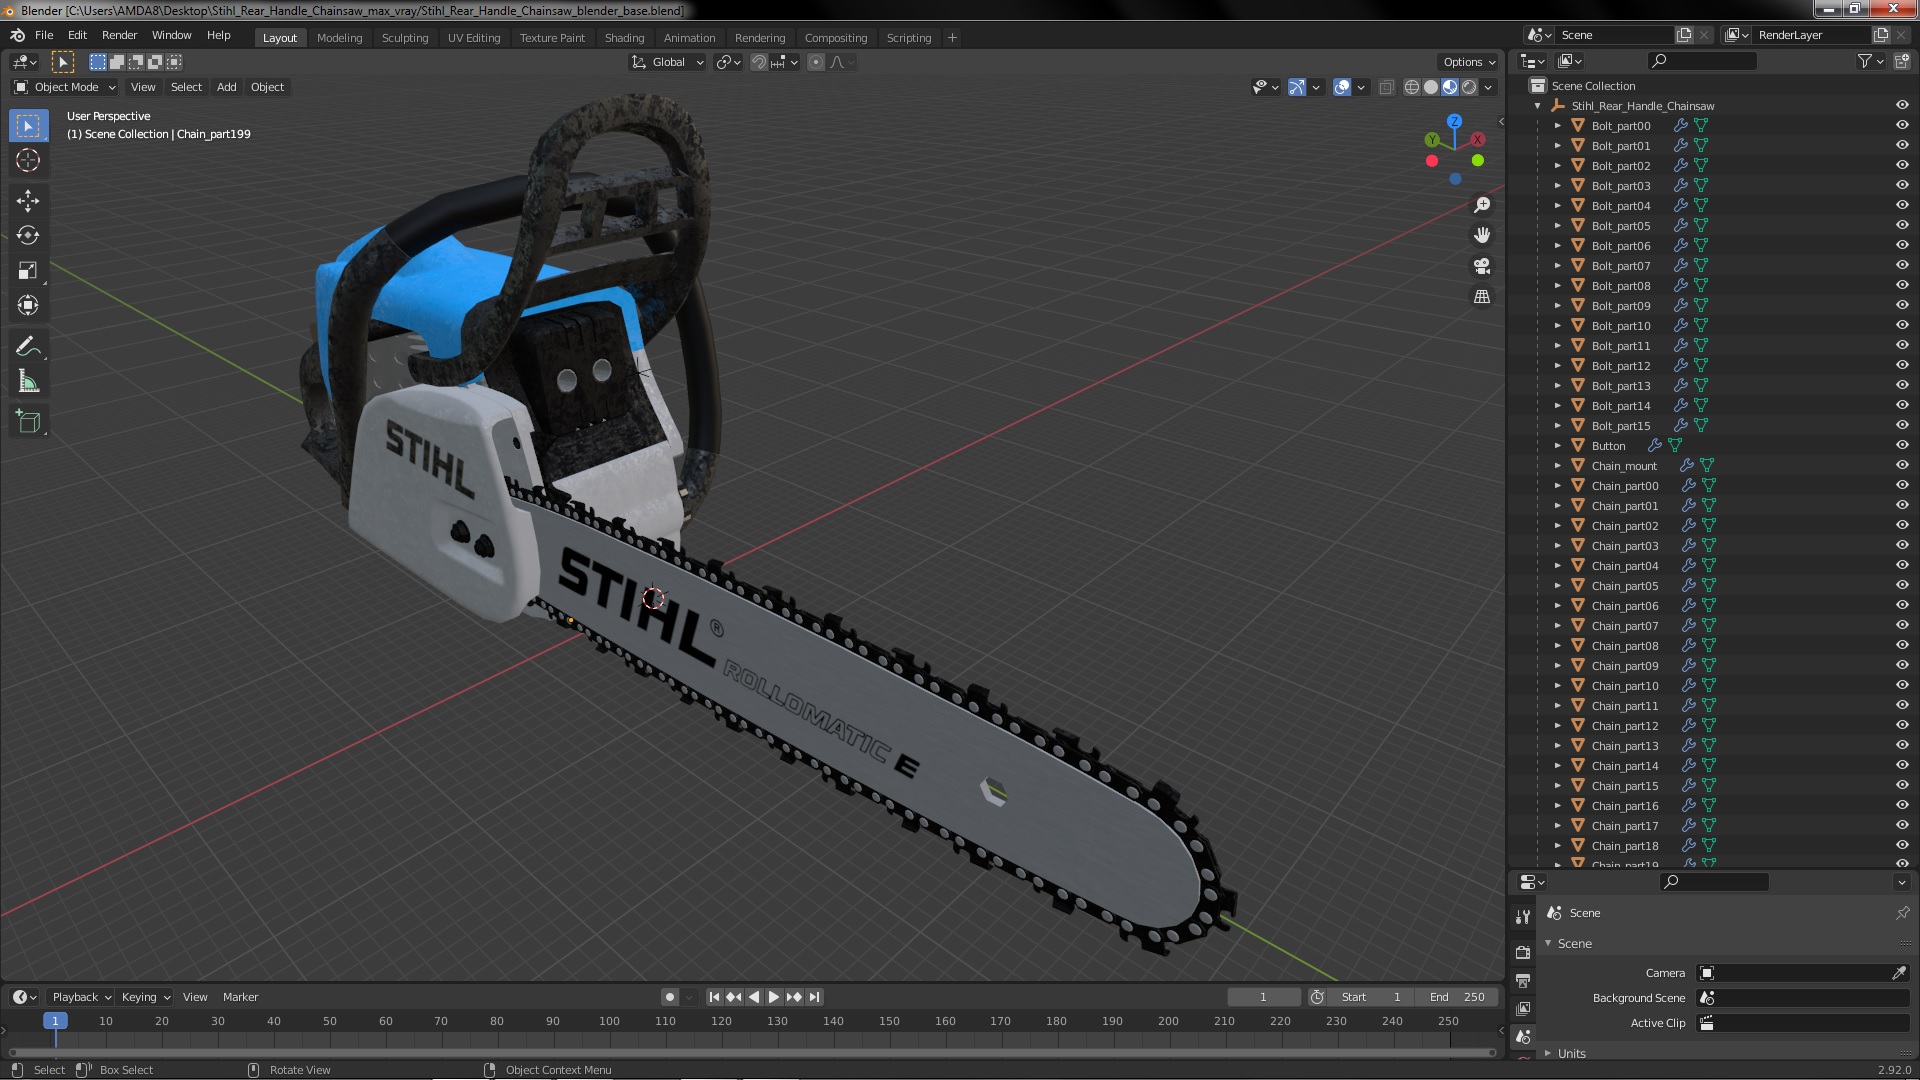
Task: Select the Annotate tool
Action: click(x=28, y=347)
